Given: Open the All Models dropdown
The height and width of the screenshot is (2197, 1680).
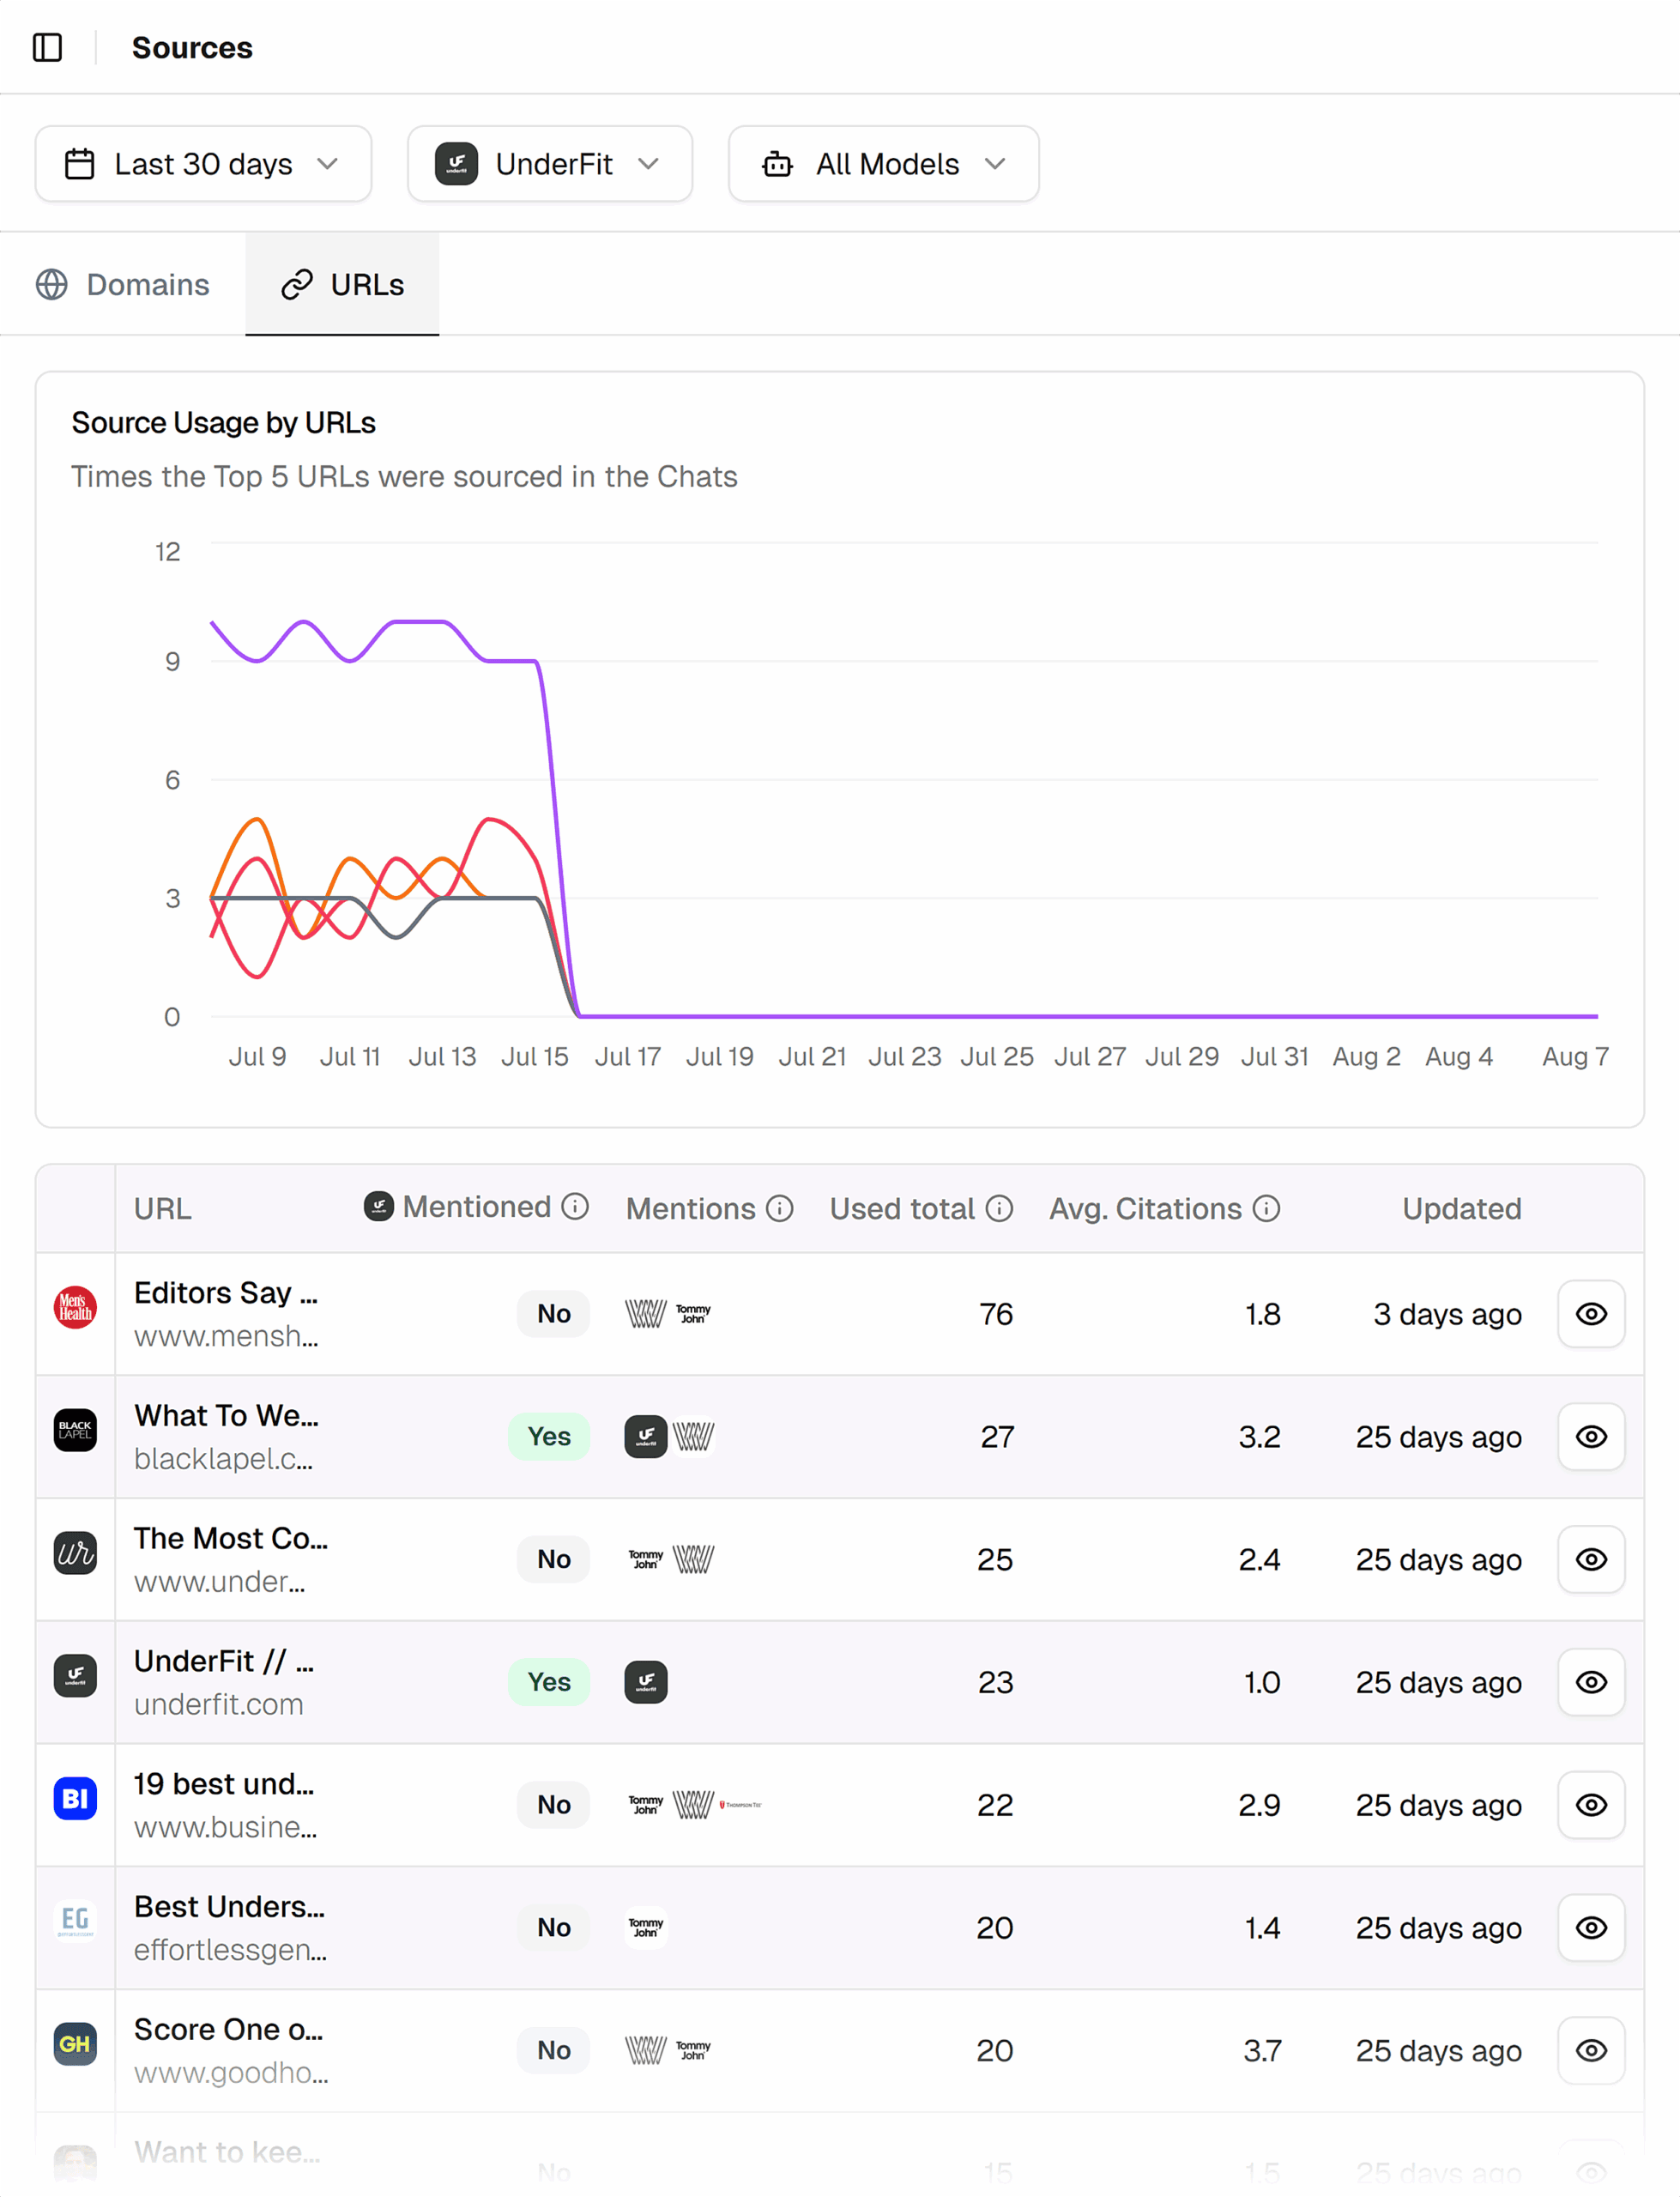Looking at the screenshot, I should point(883,163).
